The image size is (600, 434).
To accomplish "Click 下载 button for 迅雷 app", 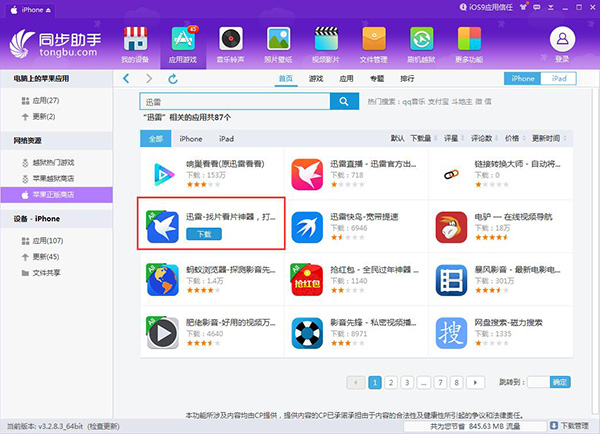I will point(204,234).
